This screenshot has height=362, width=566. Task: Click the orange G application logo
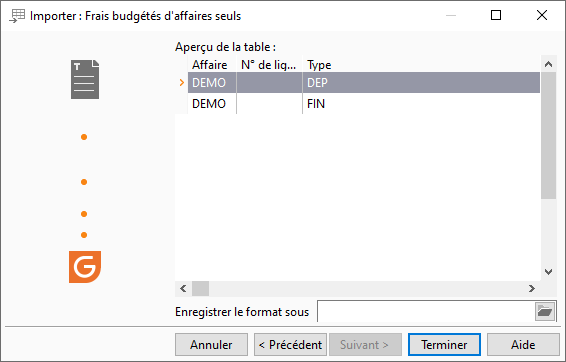[85, 267]
